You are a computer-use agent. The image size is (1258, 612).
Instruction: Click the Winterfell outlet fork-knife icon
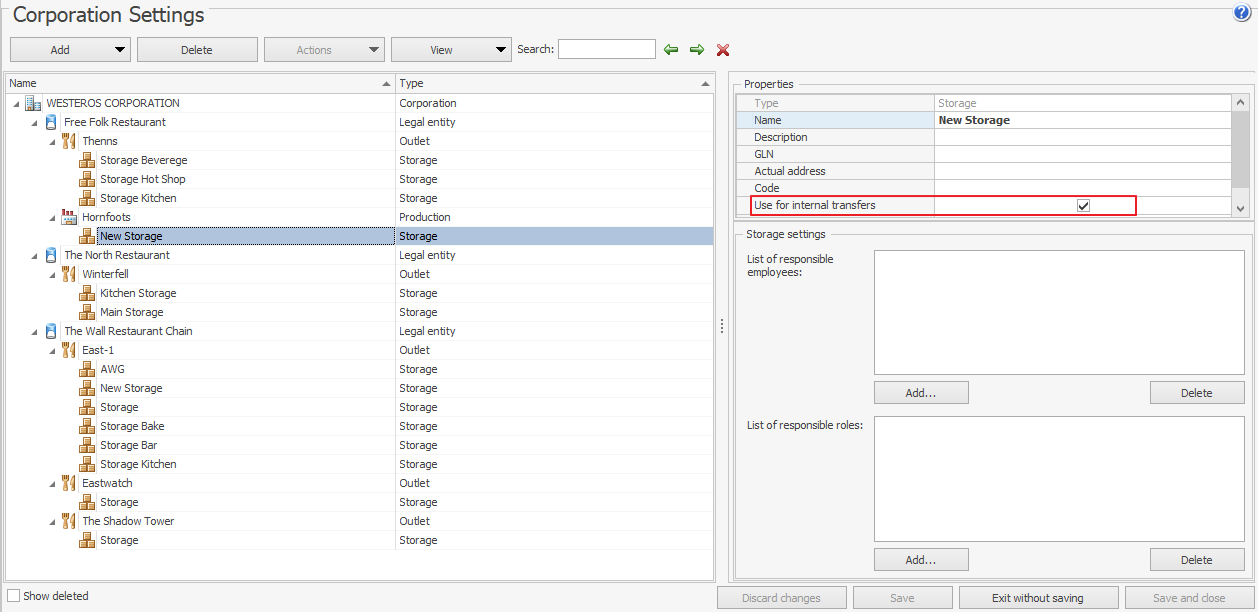click(69, 274)
